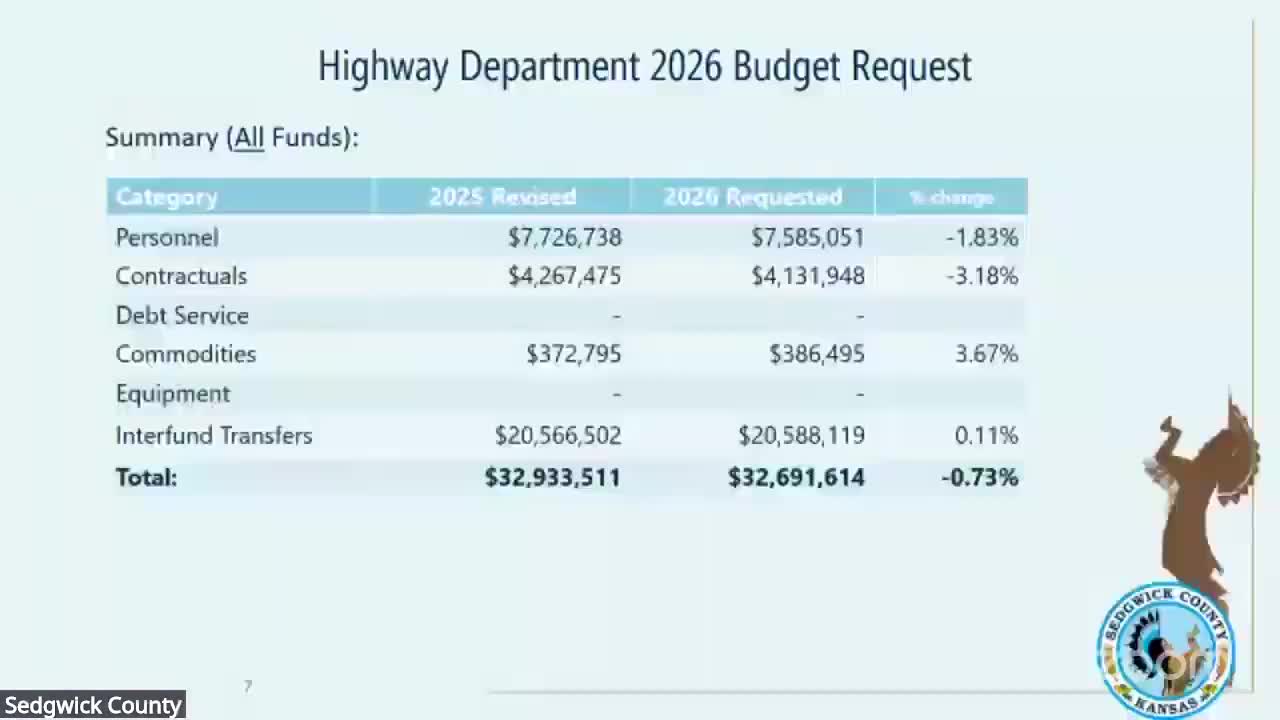The width and height of the screenshot is (1280, 720).
Task: Click the Interfund Transfers amount $20,566,502
Action: click(558, 436)
